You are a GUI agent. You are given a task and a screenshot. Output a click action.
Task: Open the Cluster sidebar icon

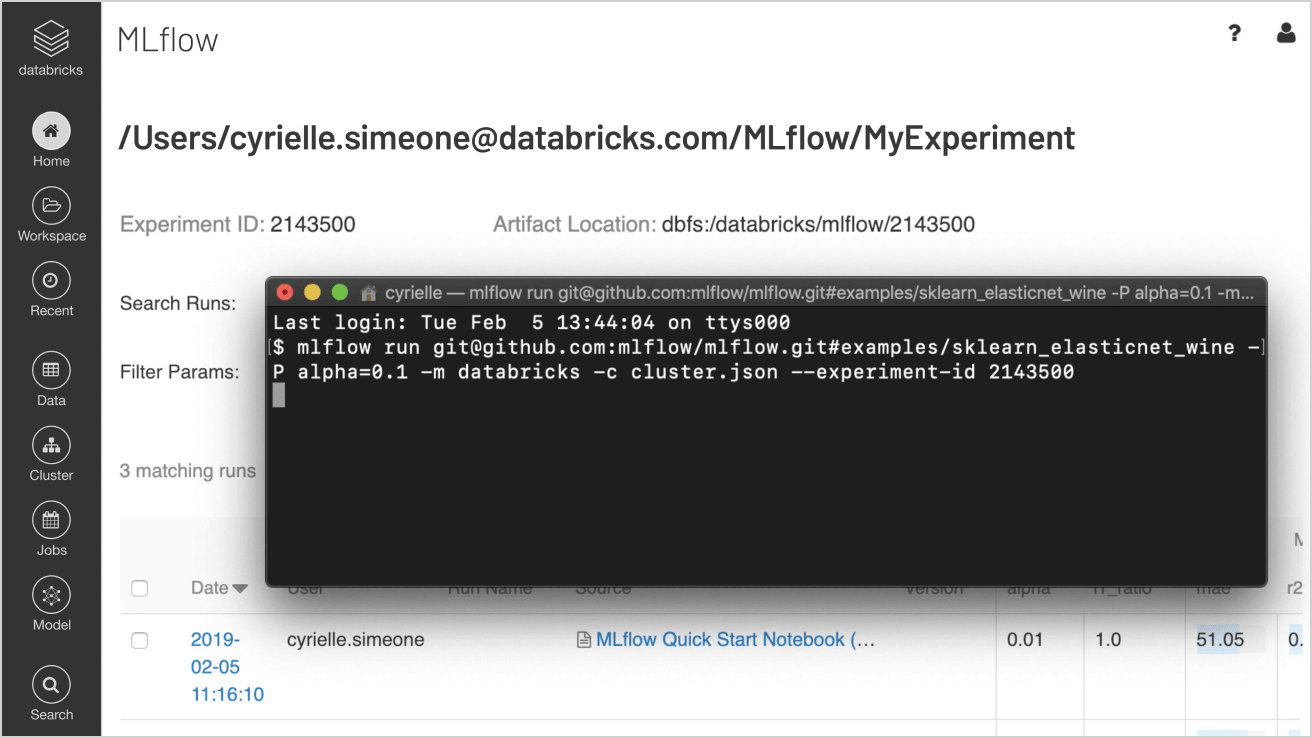[51, 445]
